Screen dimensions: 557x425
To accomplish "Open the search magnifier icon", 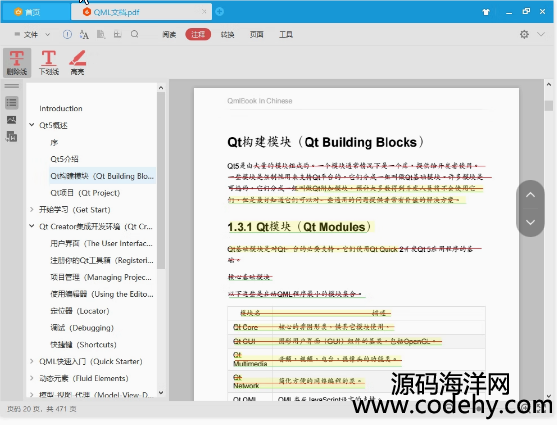I will coord(134,34).
